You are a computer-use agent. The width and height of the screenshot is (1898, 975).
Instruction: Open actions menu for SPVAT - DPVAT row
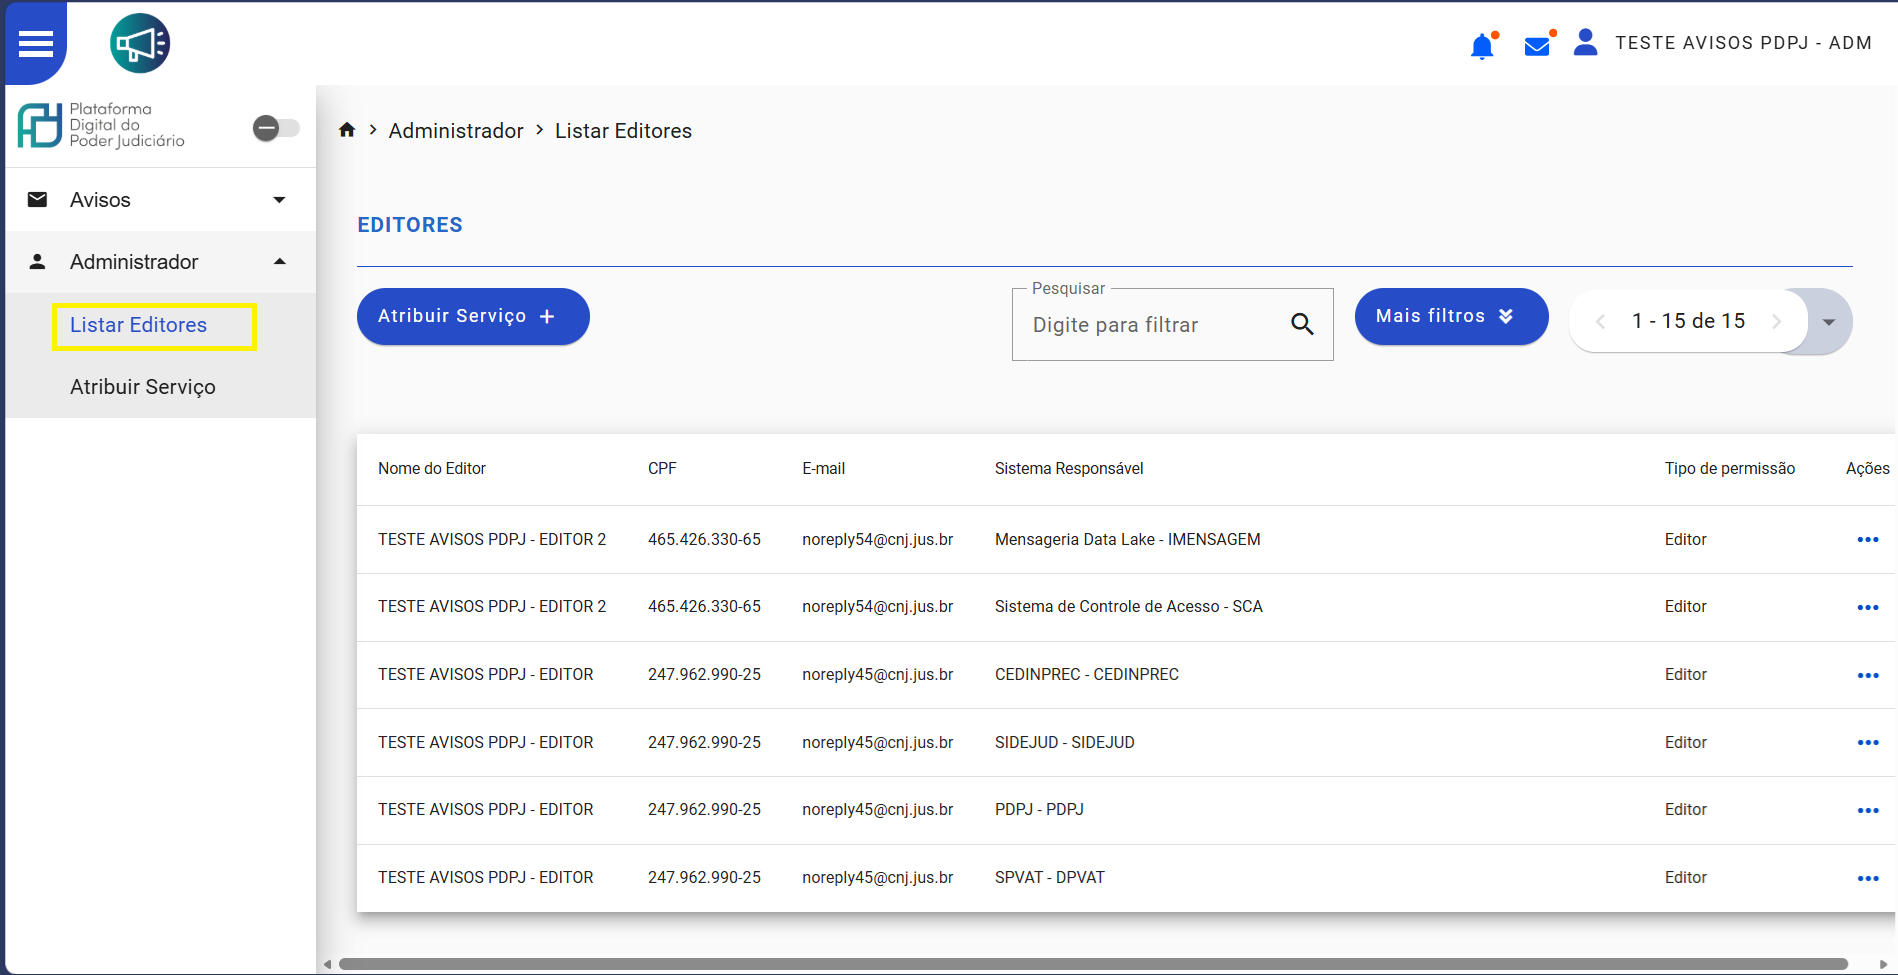[x=1867, y=878]
